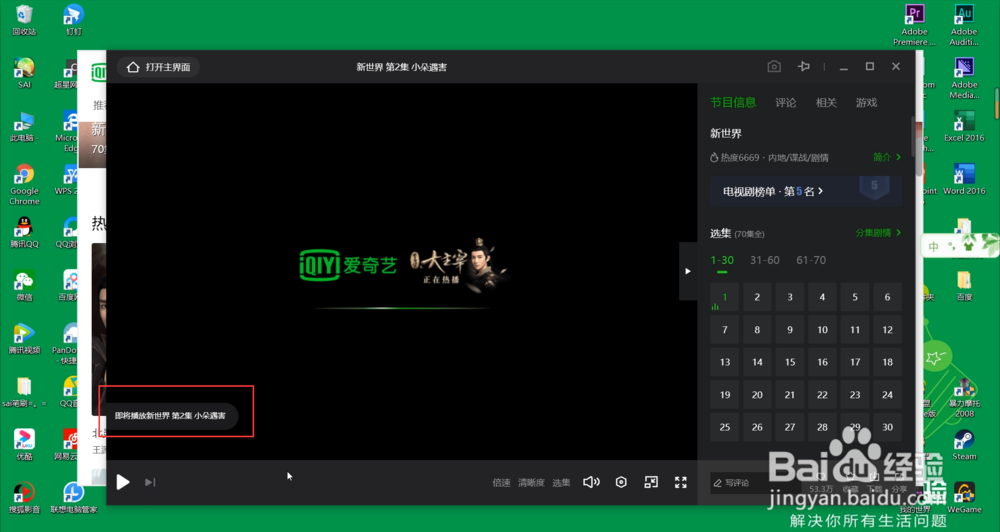Switch to the 评论 tab

[786, 103]
